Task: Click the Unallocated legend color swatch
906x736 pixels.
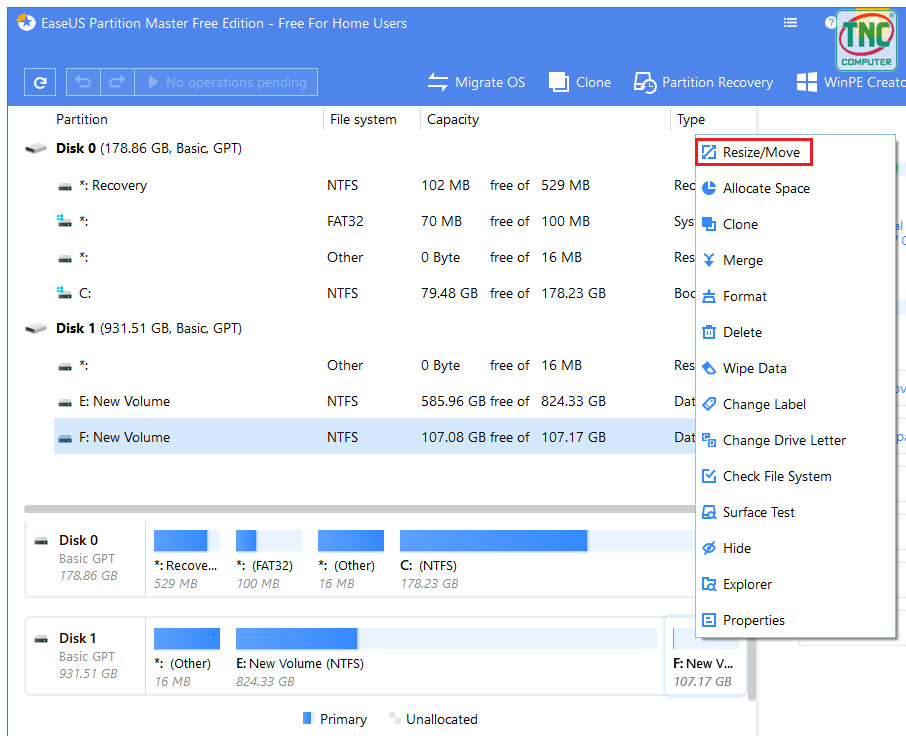Action: click(395, 718)
